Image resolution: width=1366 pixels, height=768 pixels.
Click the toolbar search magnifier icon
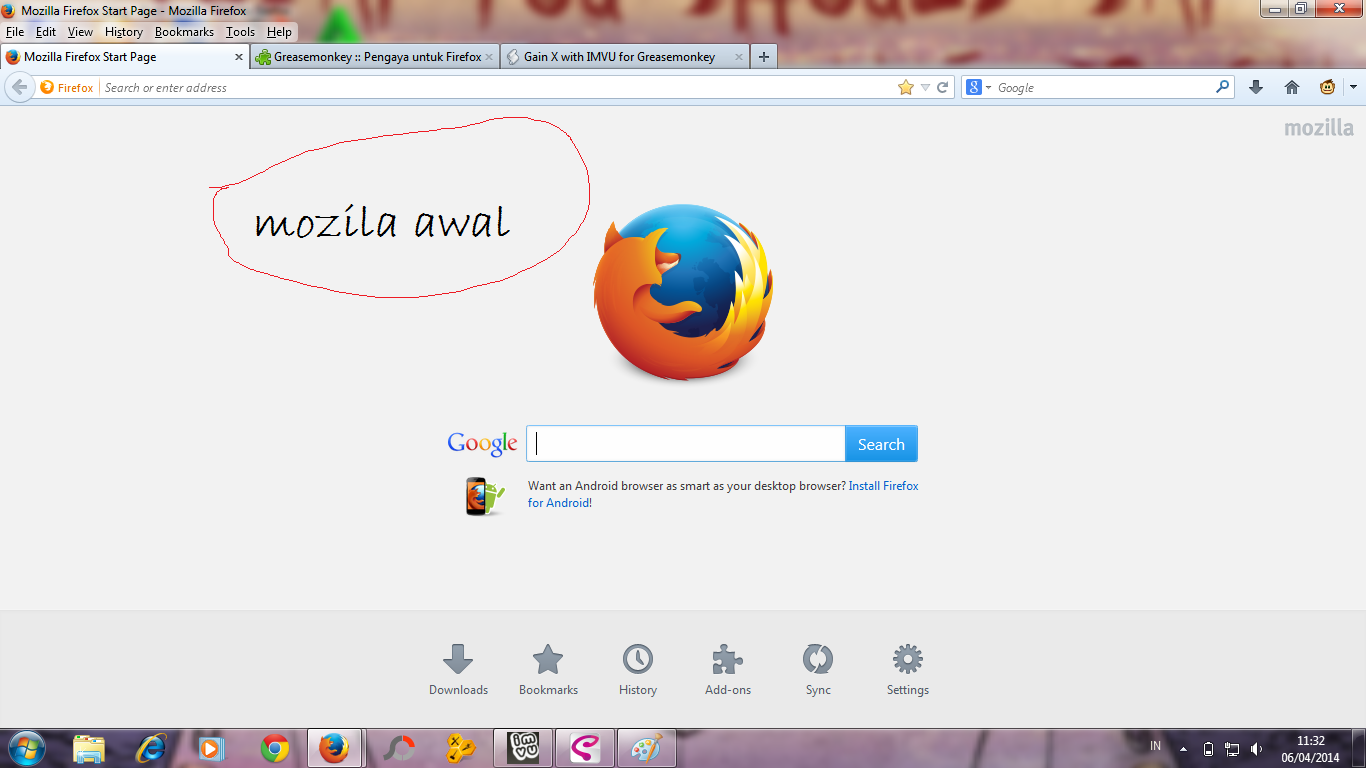click(x=1222, y=87)
